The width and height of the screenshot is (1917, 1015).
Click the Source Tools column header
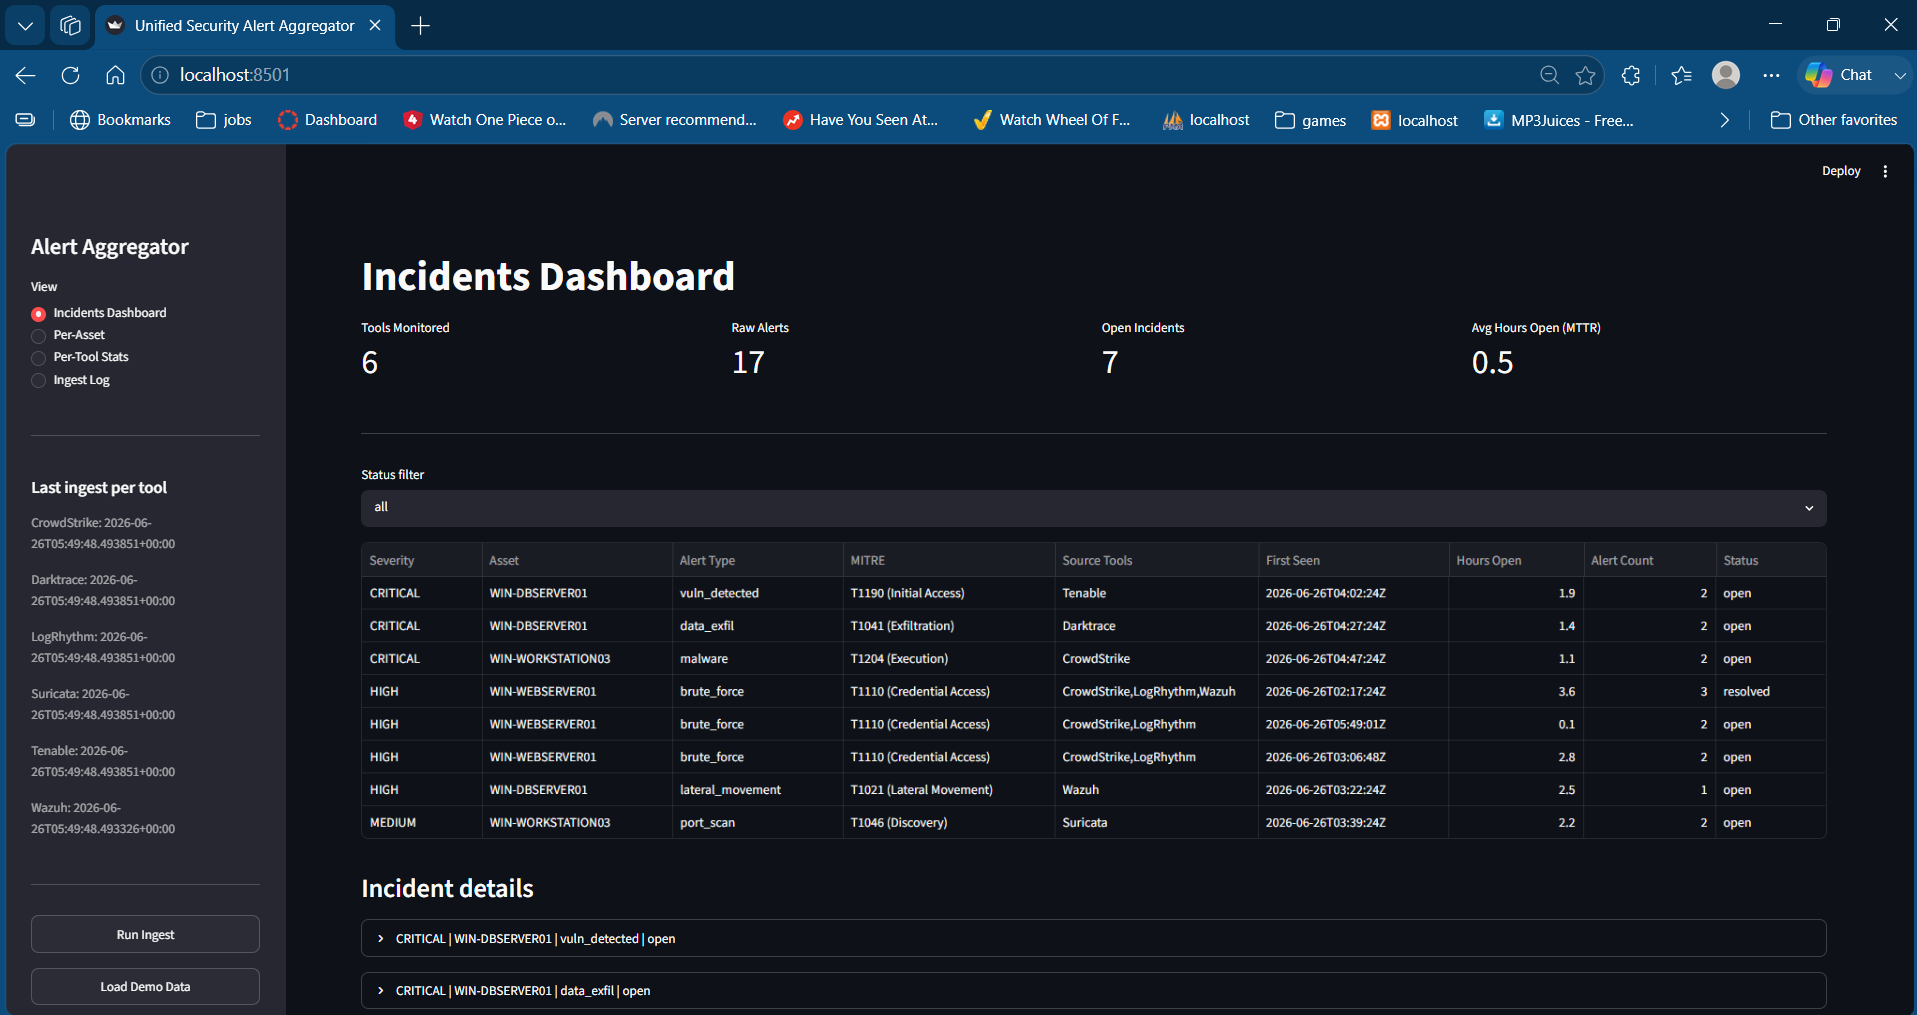click(1156, 560)
